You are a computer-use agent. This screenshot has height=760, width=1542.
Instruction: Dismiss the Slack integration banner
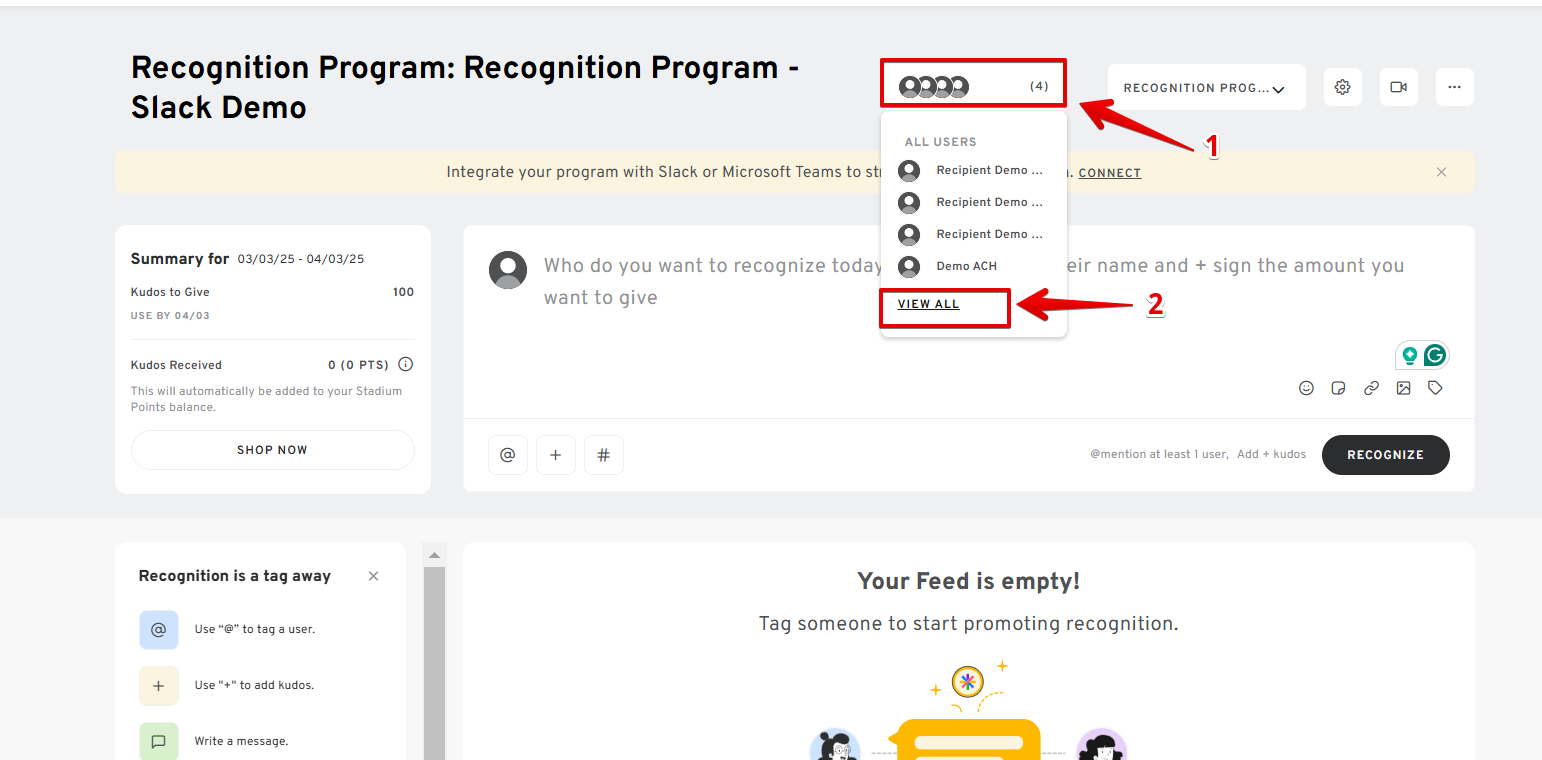(1441, 172)
